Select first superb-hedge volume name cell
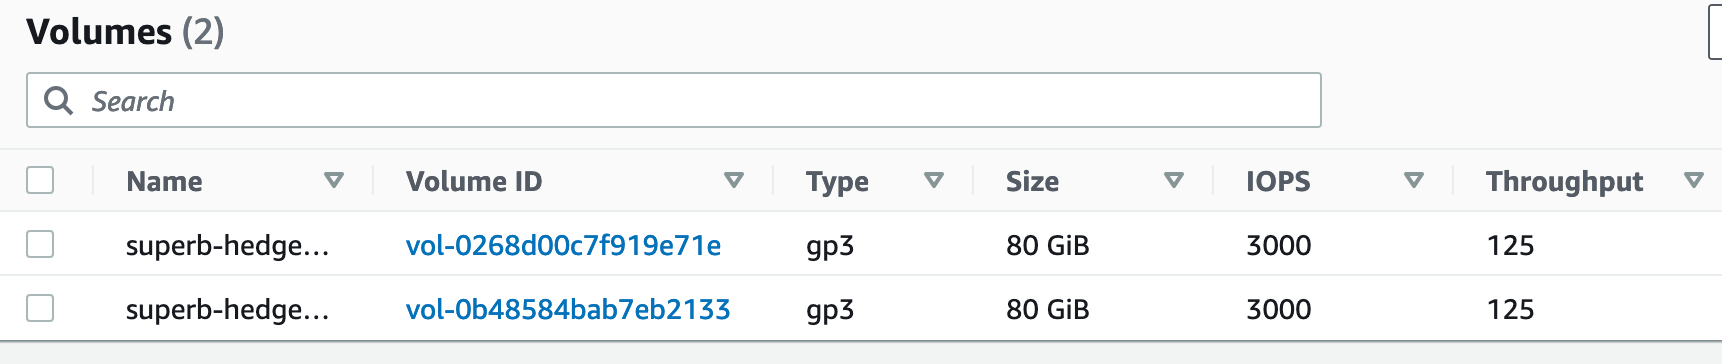Image resolution: width=1722 pixels, height=364 pixels. tap(227, 245)
